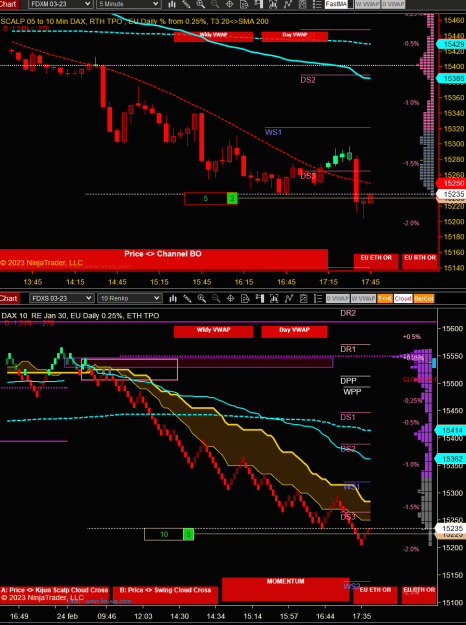Screen dimensions: 466x625
Task: Click the DR2 pivot label
Action: tap(348, 313)
